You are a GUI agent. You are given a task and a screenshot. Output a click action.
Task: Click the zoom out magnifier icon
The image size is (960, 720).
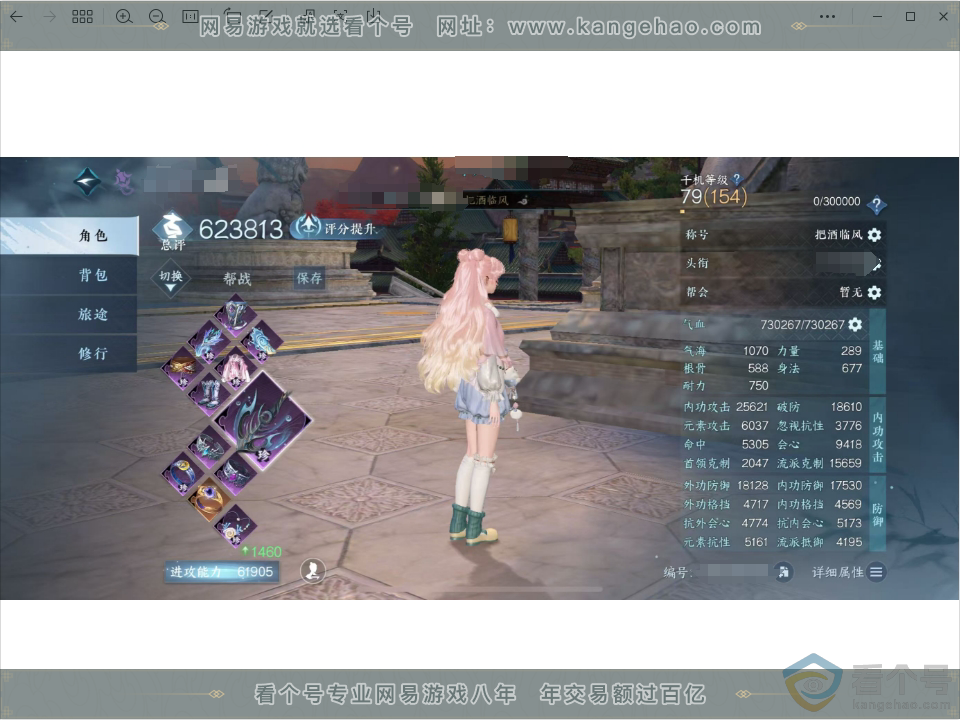pos(157,17)
